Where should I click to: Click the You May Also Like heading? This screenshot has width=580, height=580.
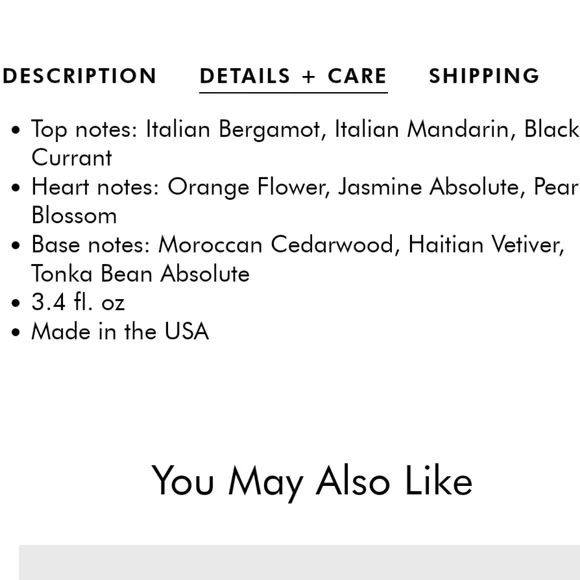[x=312, y=482]
